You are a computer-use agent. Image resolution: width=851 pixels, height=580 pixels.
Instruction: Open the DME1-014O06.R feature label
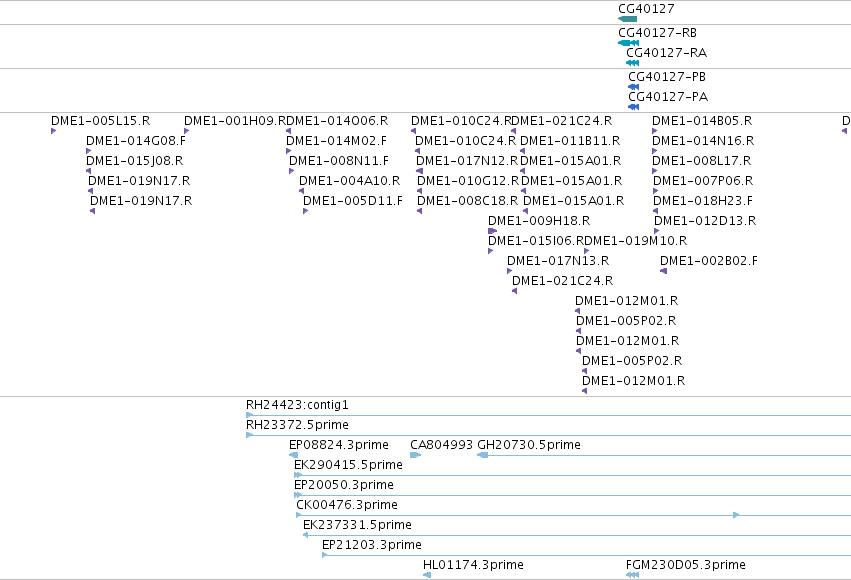337,120
